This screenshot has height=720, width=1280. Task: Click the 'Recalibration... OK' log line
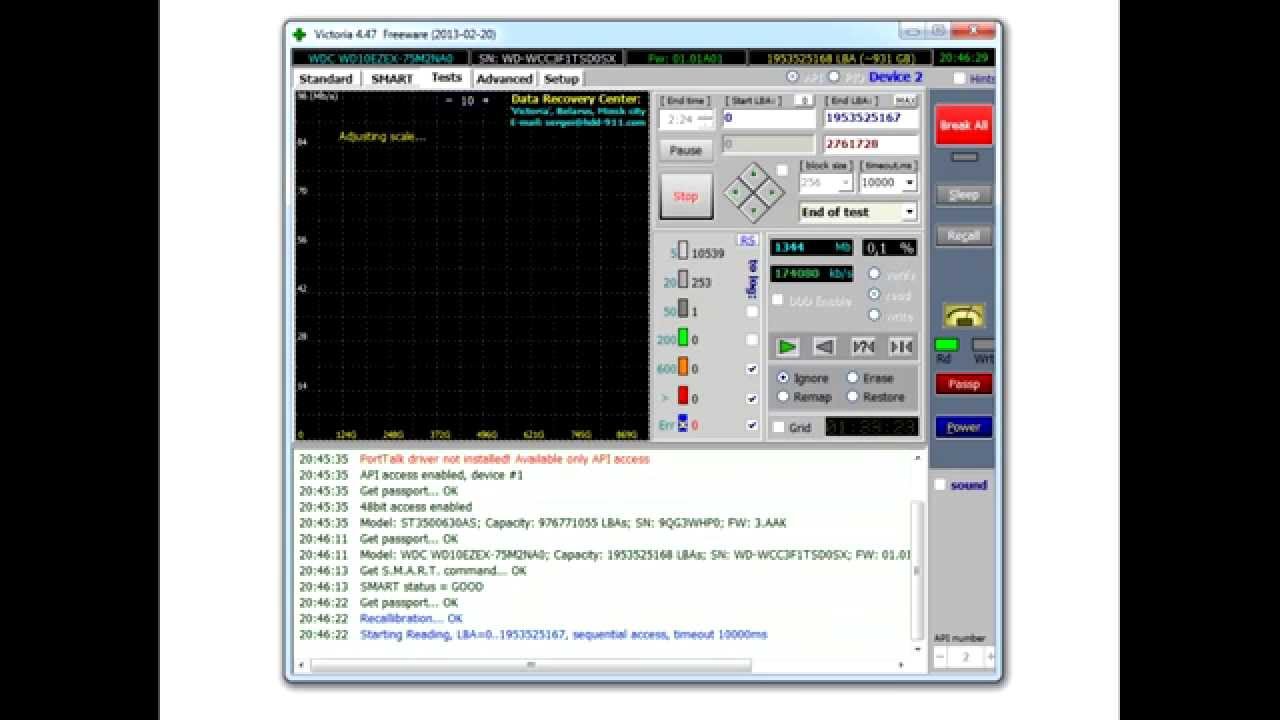[411, 619]
